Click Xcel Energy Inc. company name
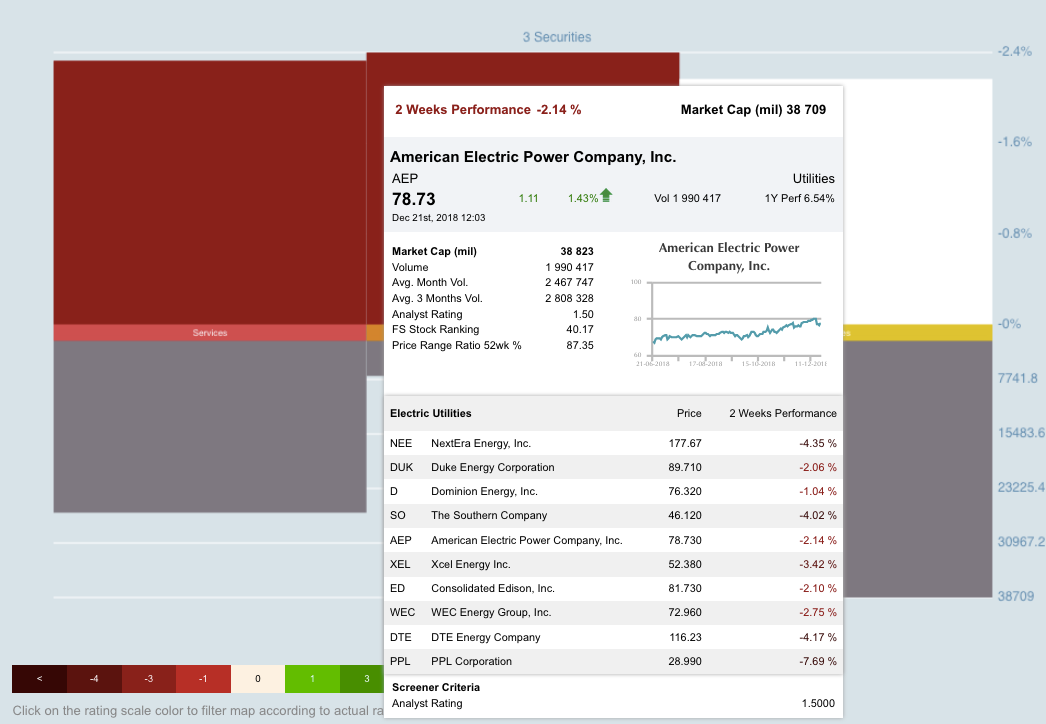This screenshot has width=1046, height=724. (470, 564)
